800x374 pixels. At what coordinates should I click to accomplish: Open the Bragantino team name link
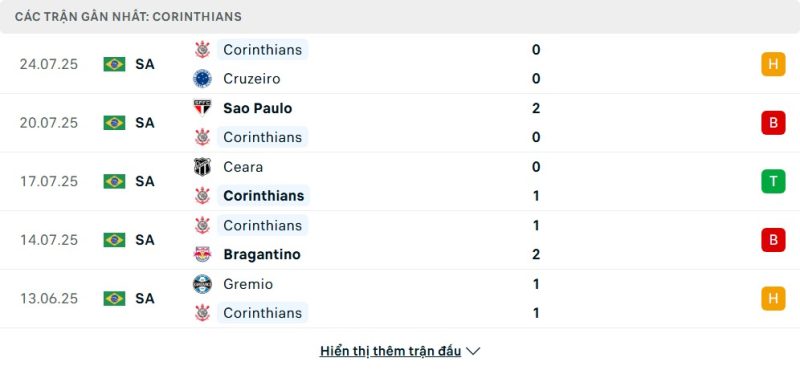click(262, 254)
